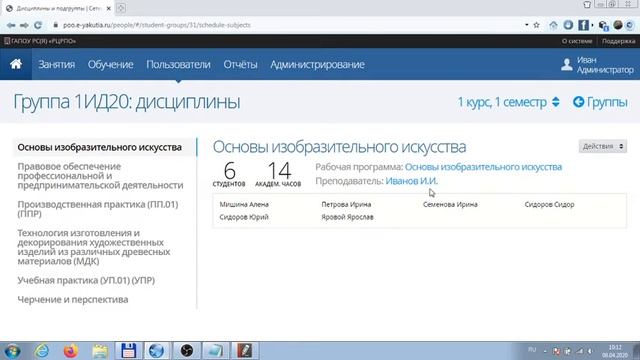The width and height of the screenshot is (640, 360).
Task: Open the file explorer folder on the taskbar
Action: coord(100,351)
